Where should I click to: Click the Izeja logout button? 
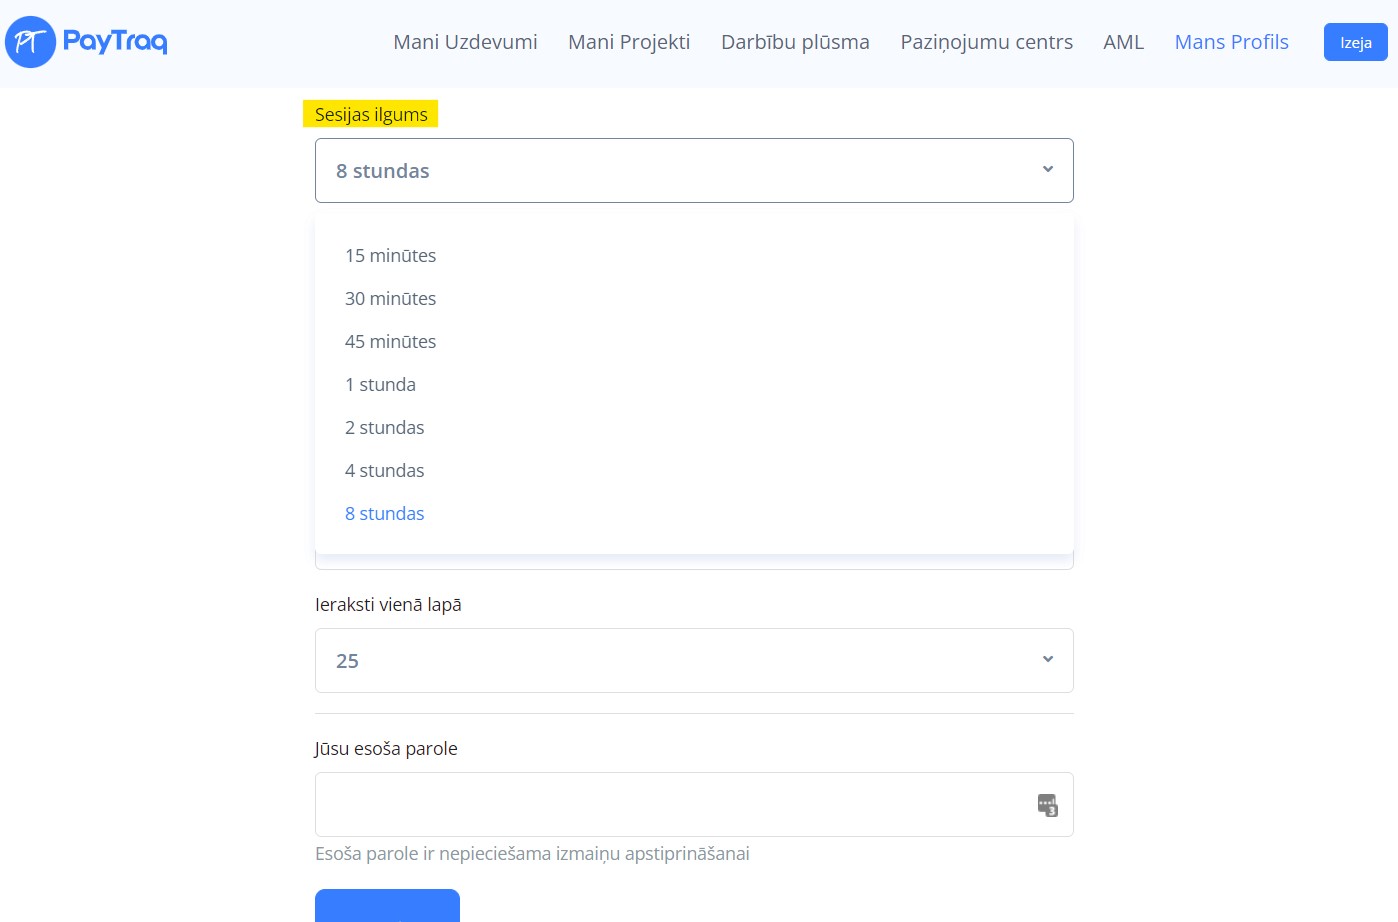1355,43
